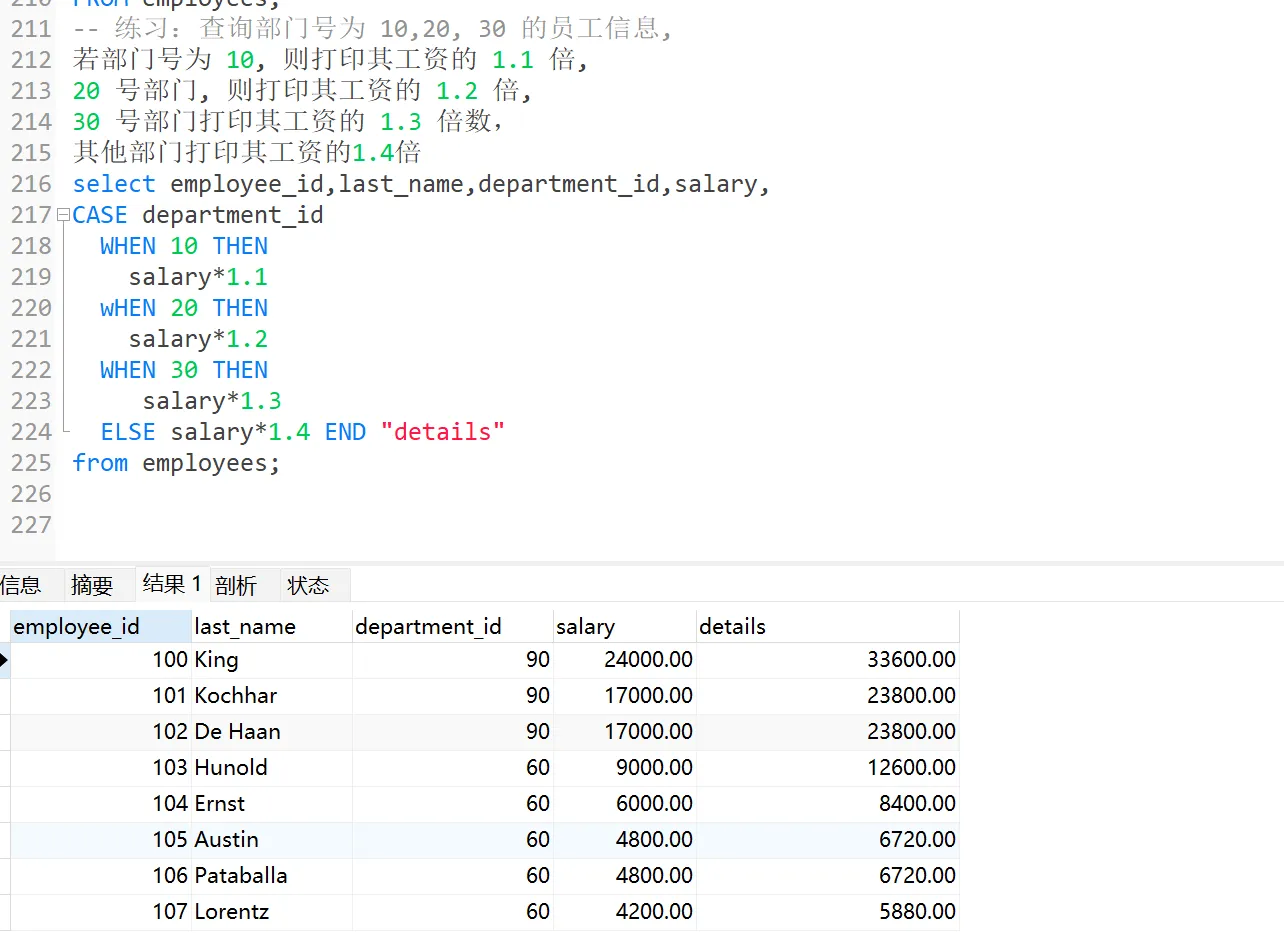Click the select keyword on line 216

point(114,184)
